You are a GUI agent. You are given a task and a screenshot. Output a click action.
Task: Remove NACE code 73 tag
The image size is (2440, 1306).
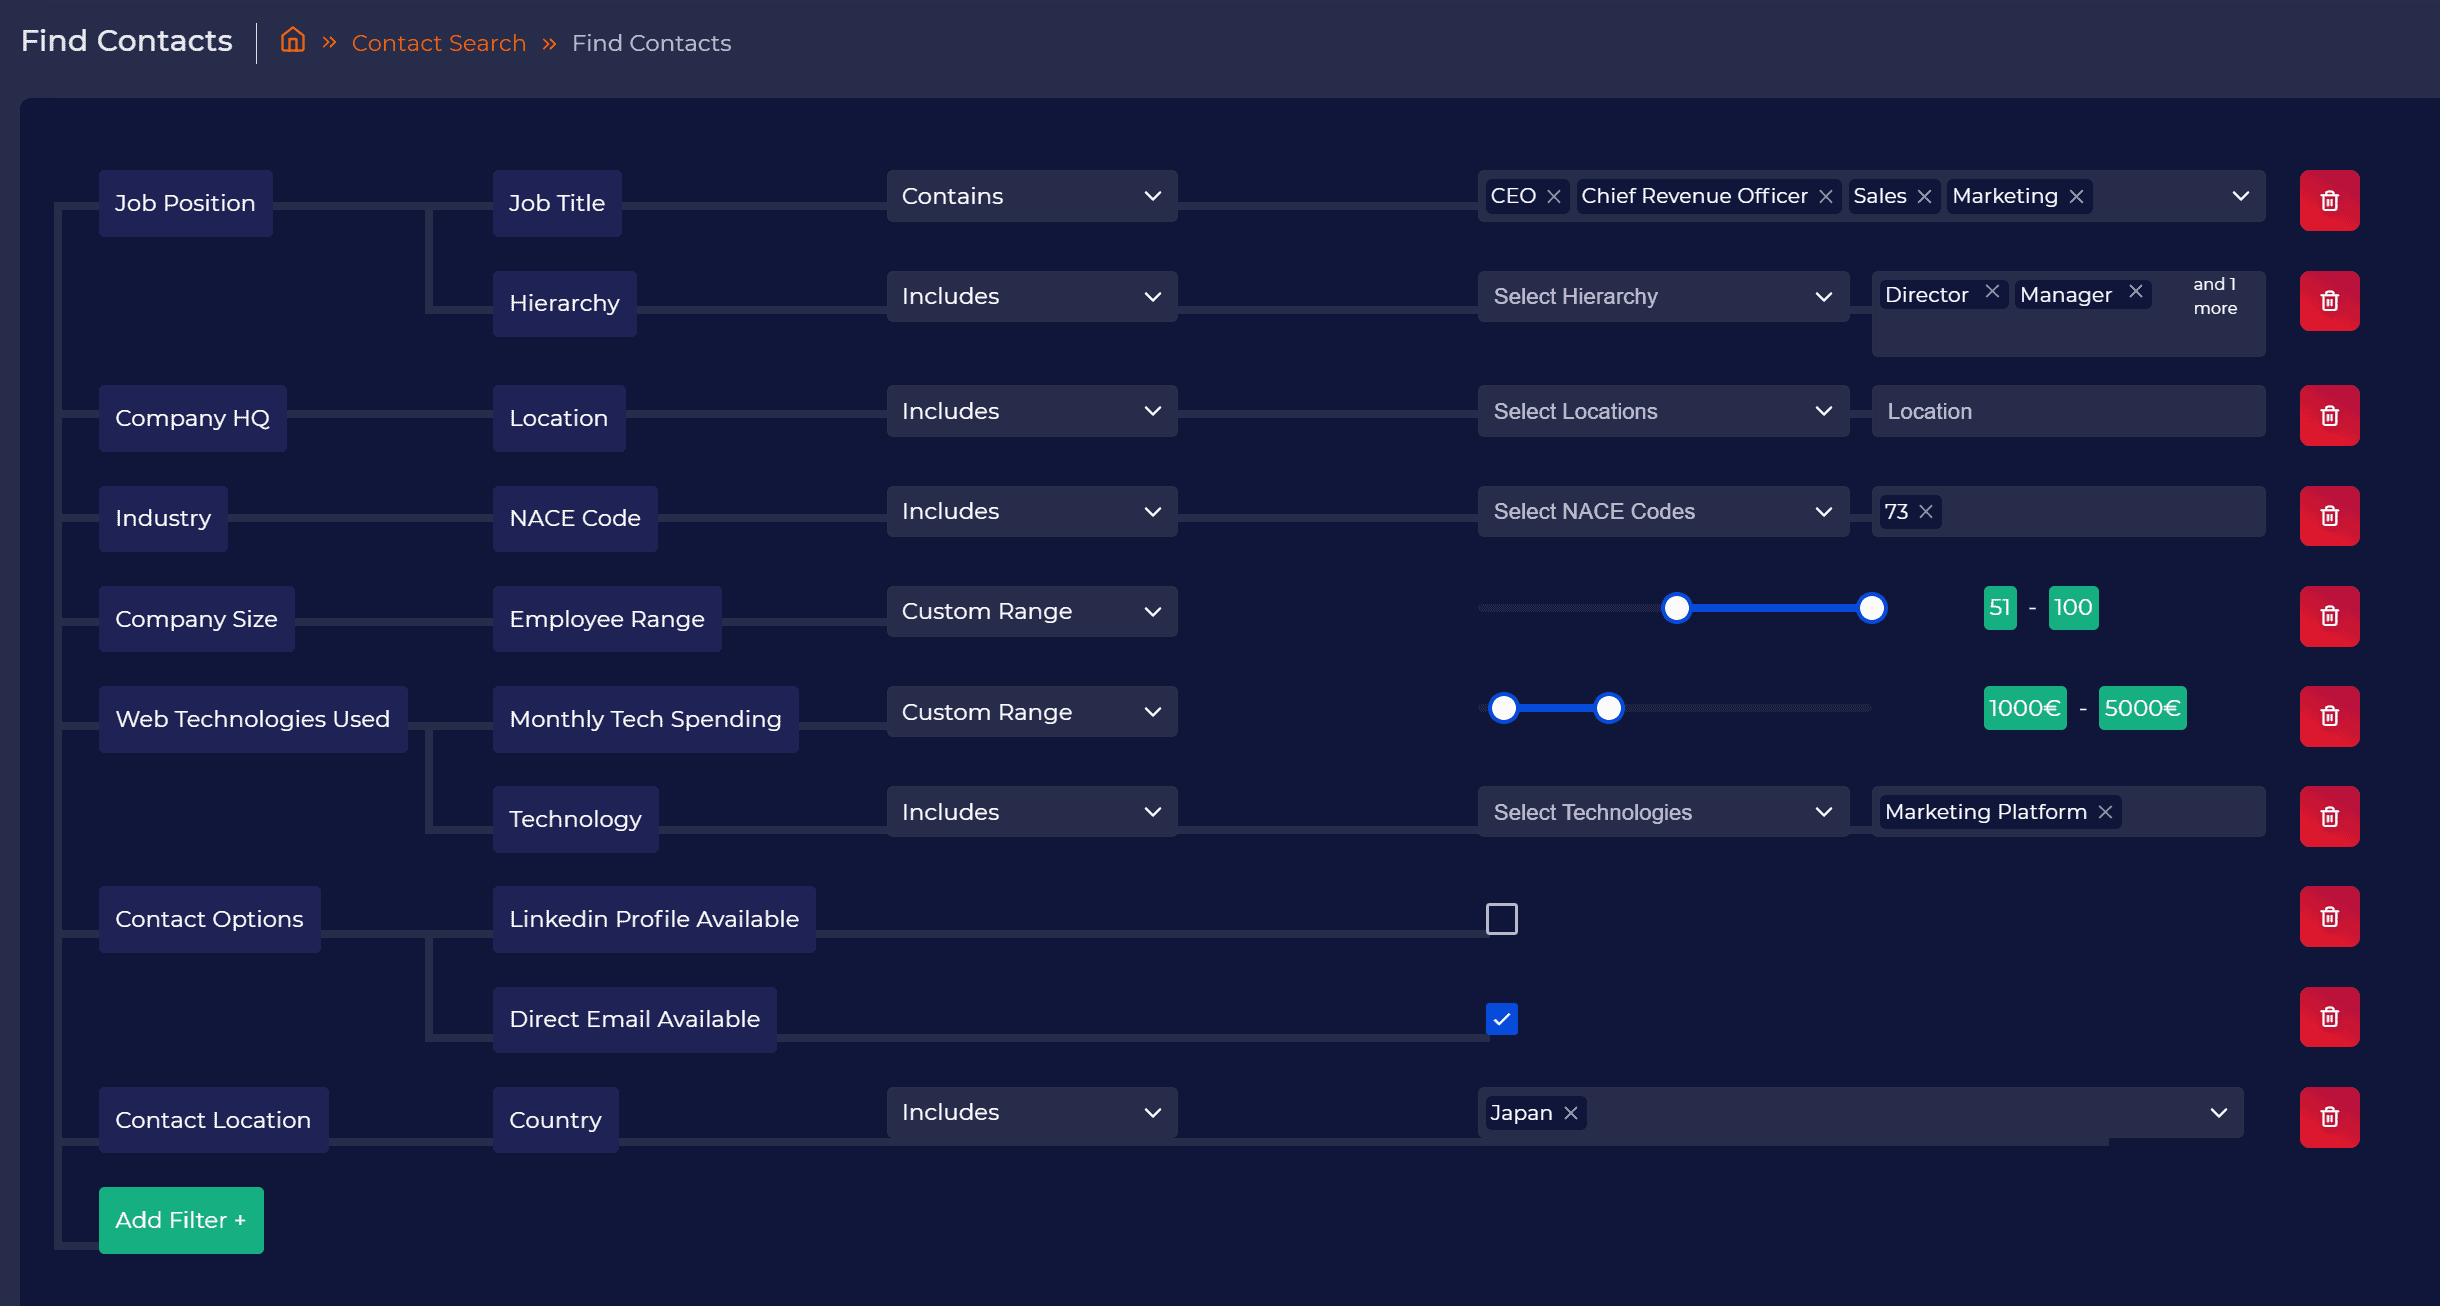point(1926,512)
